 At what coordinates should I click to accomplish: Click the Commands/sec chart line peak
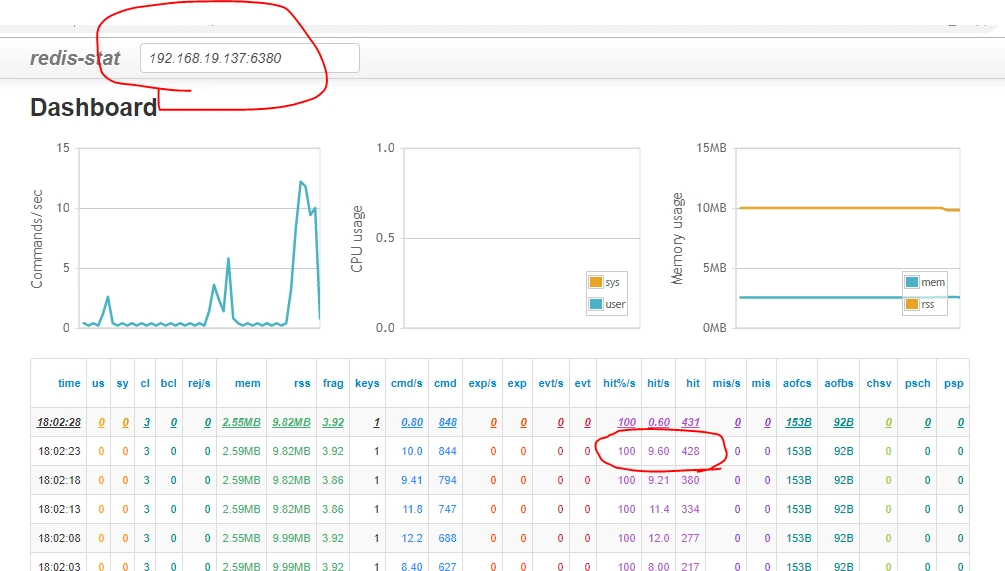click(301, 182)
